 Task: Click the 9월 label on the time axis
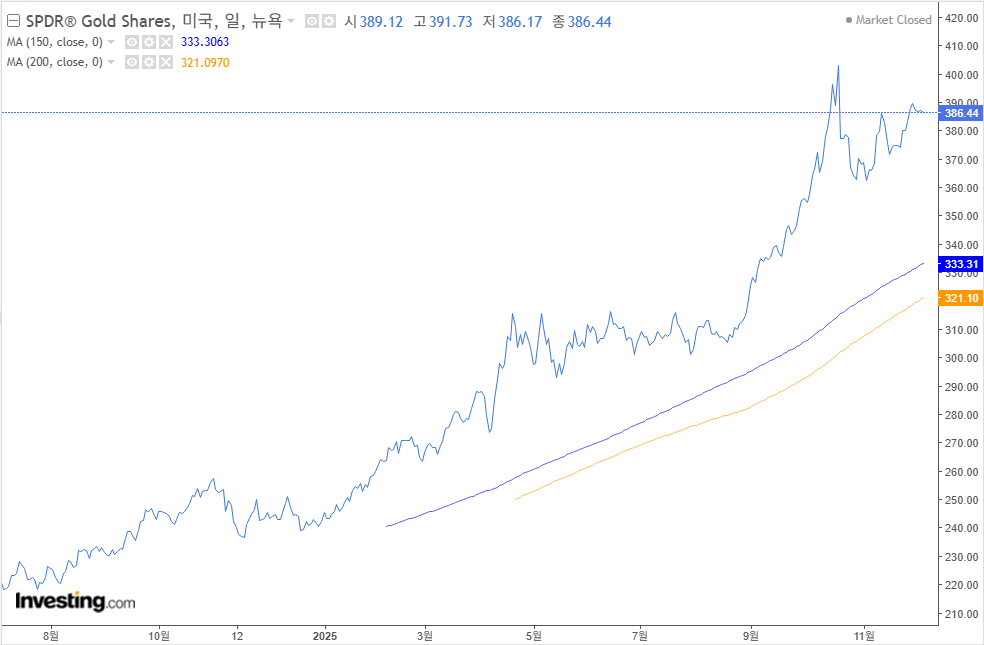pos(751,636)
